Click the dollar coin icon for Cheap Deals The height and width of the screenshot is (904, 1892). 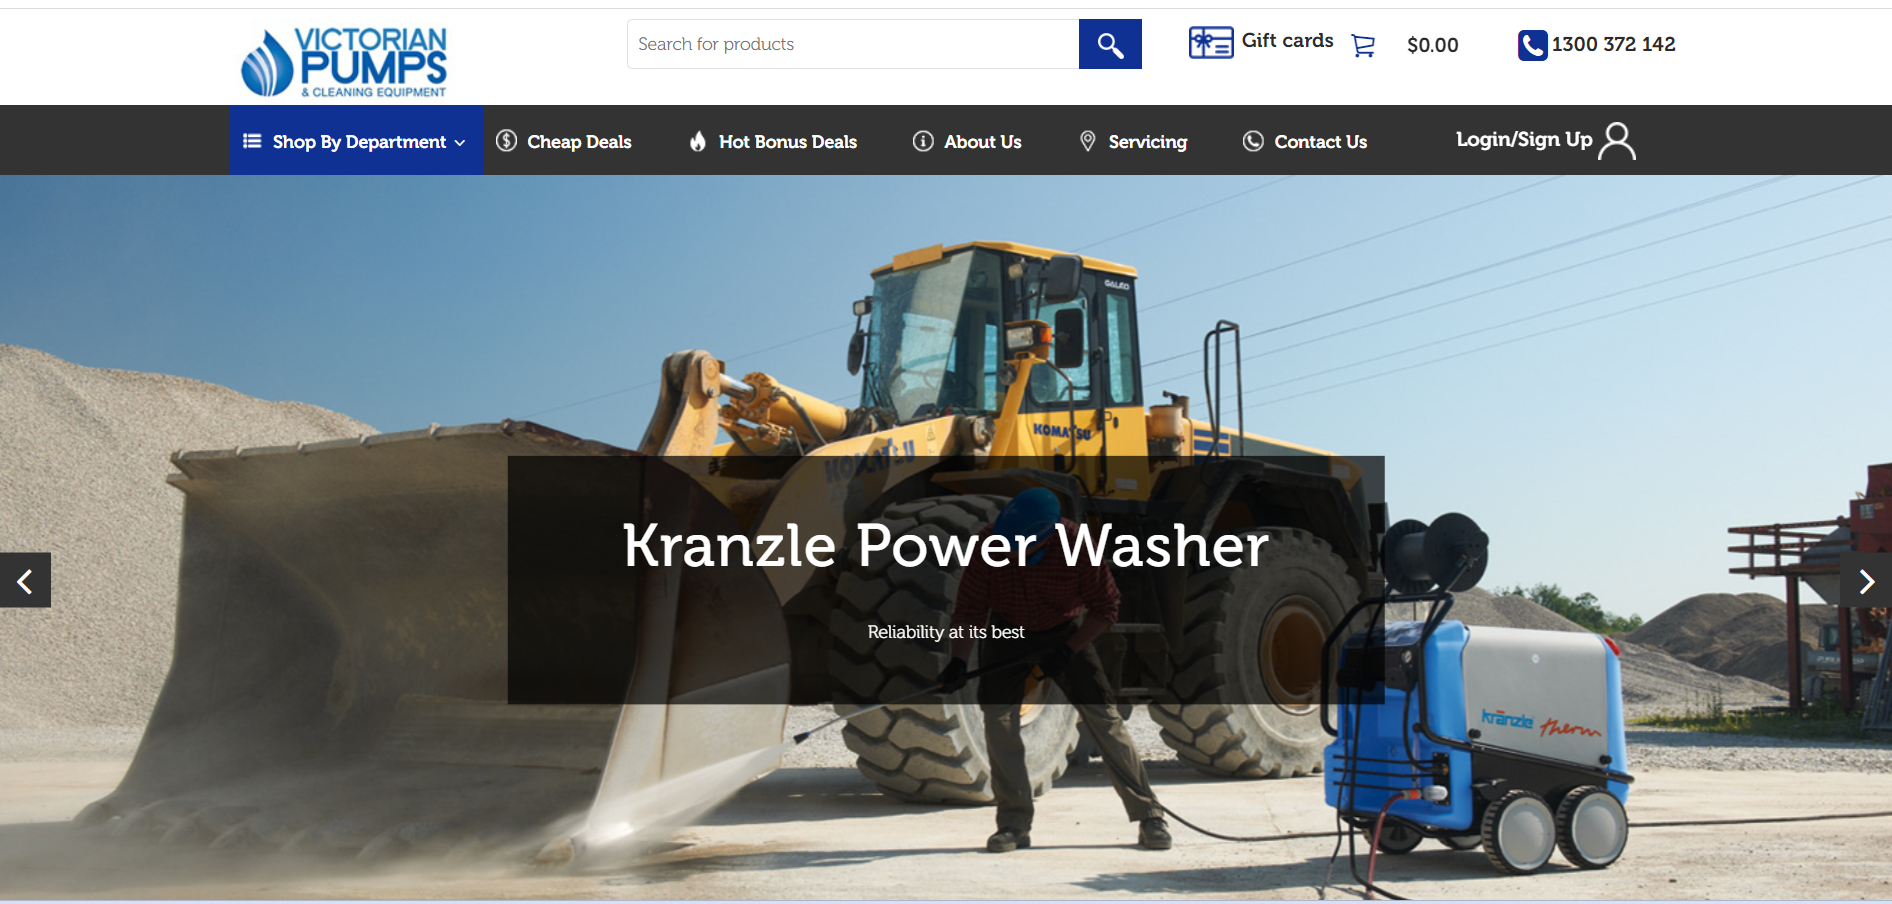(507, 141)
